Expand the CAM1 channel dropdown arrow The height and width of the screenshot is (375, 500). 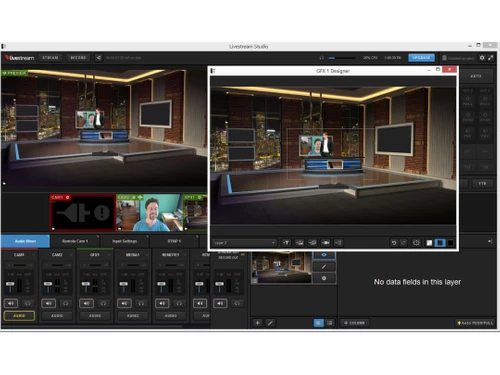pos(33,255)
